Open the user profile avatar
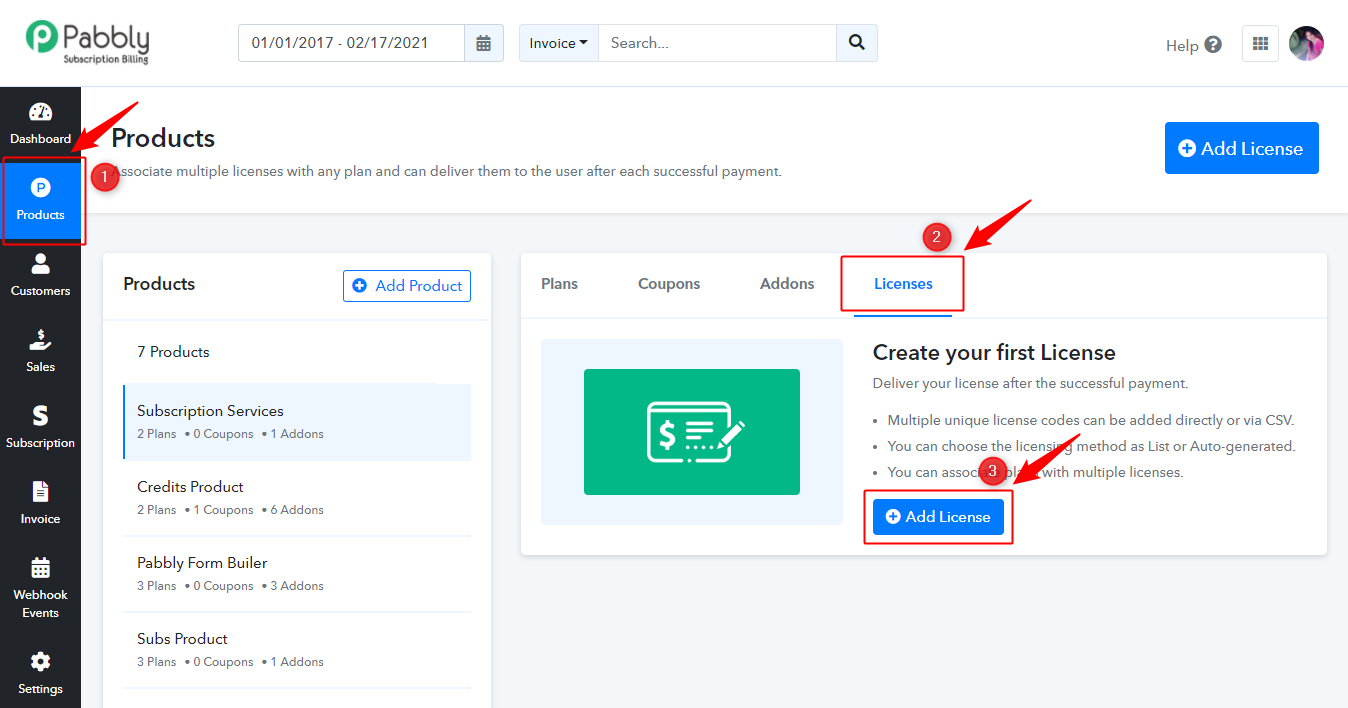Image resolution: width=1348 pixels, height=708 pixels. [1306, 44]
